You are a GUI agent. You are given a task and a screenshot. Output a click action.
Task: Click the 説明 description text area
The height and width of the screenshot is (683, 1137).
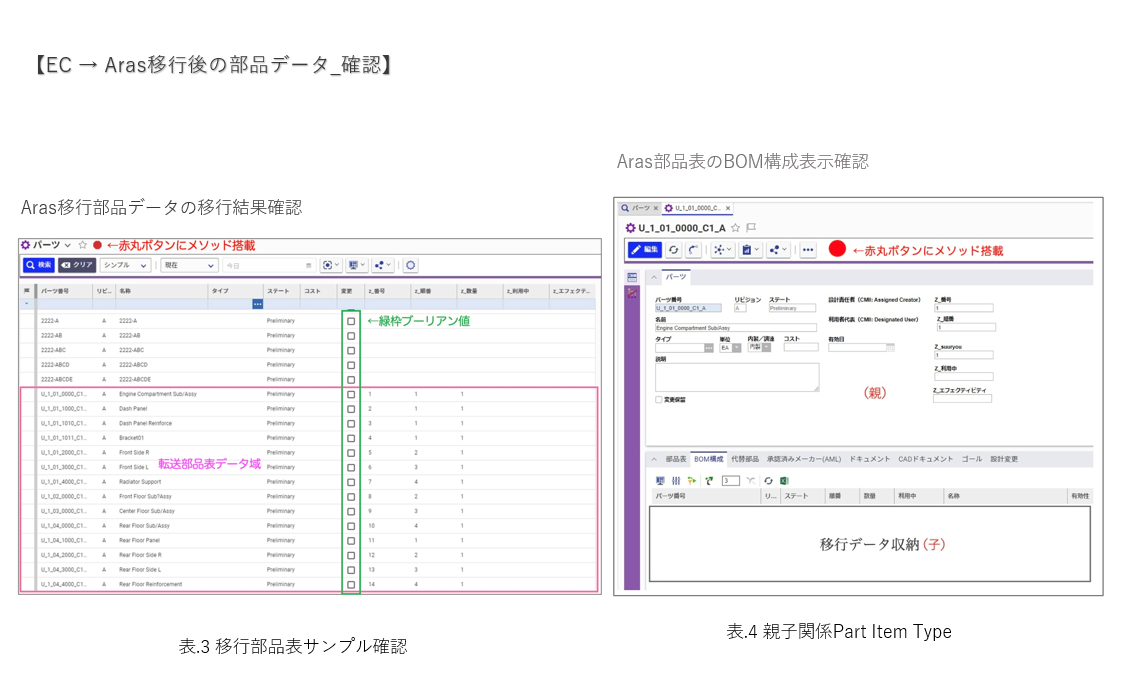[737, 377]
